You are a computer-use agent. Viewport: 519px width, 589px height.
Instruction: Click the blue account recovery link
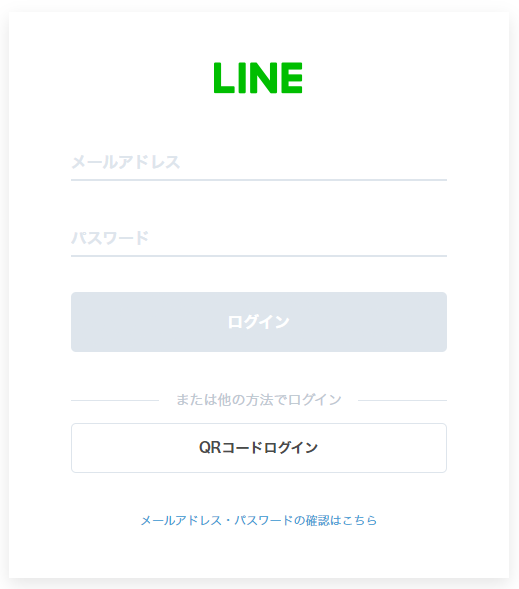click(259, 520)
